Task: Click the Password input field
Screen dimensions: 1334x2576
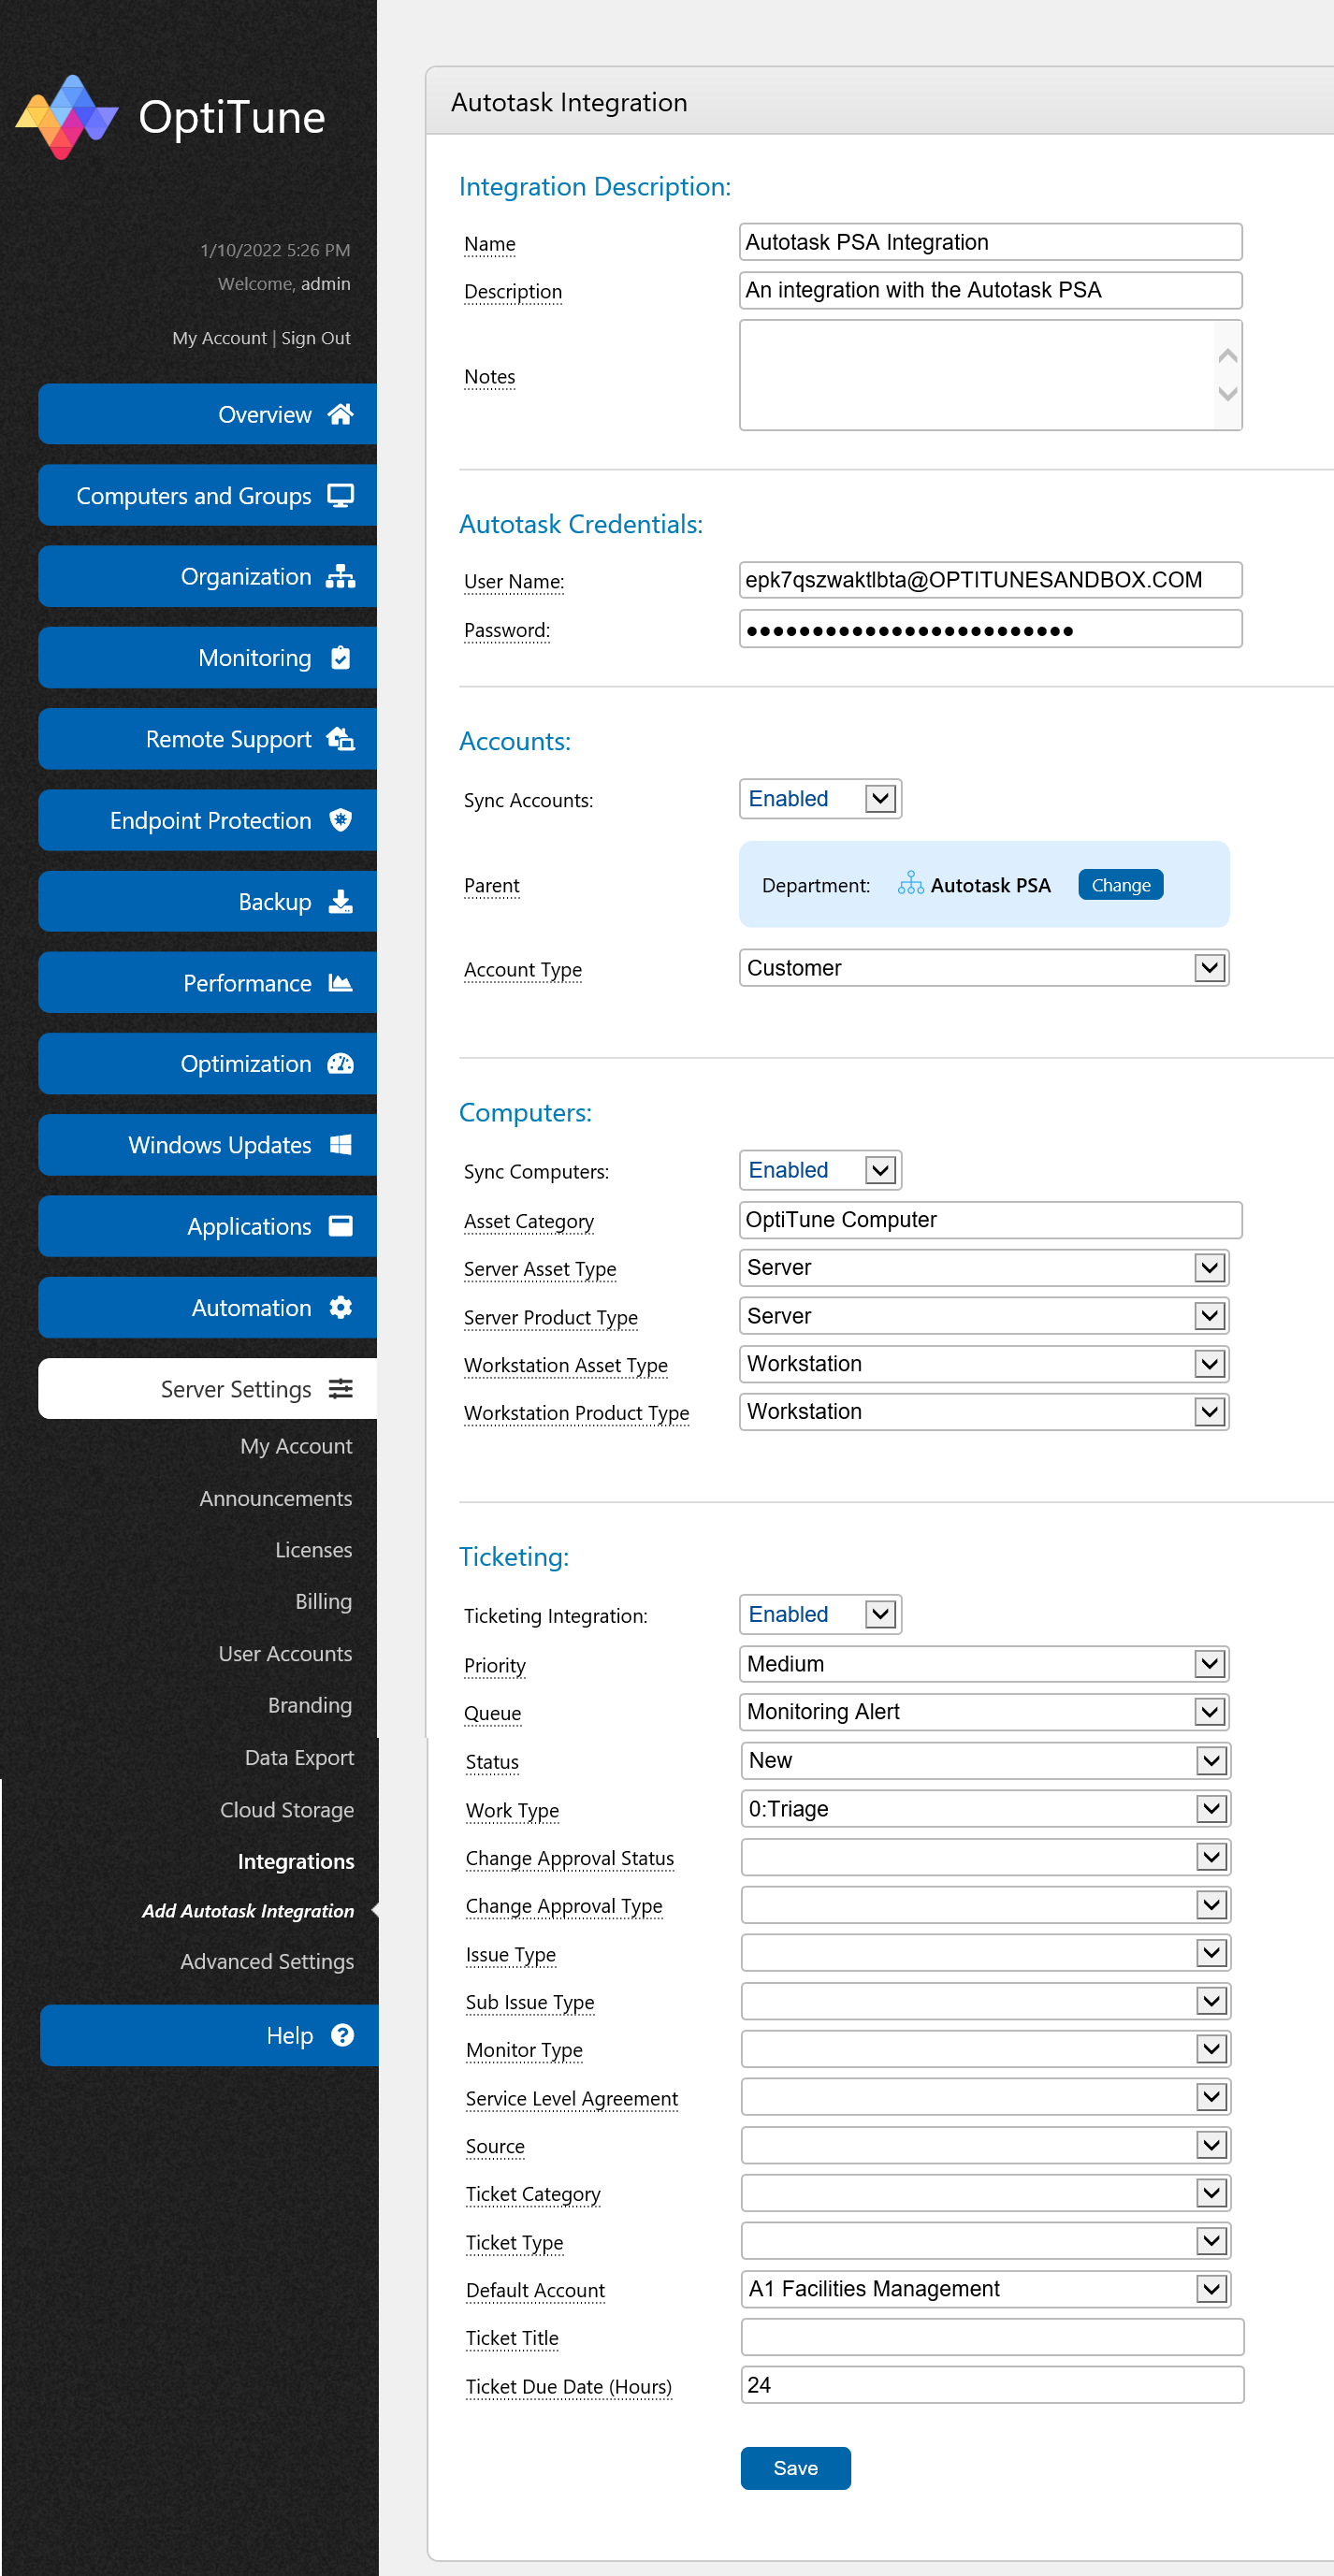Action: (990, 629)
